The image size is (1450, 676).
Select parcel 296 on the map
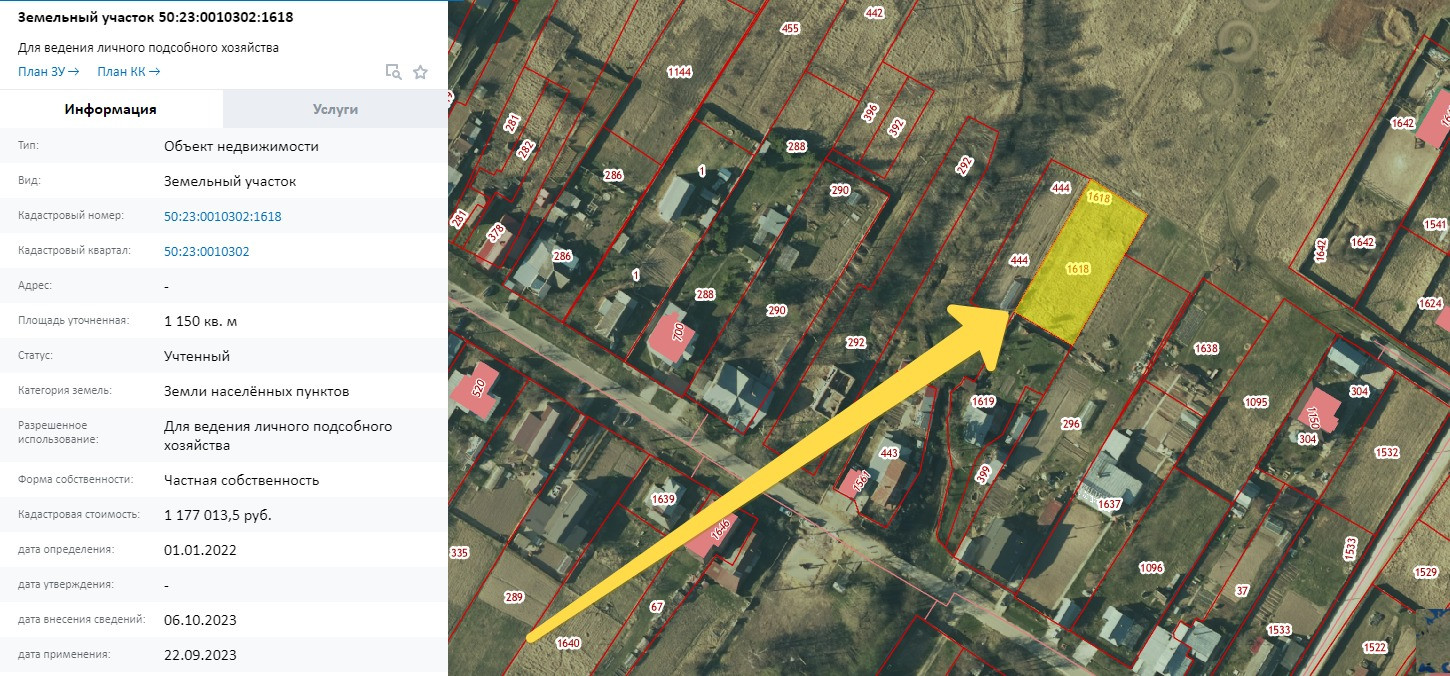[x=1071, y=424]
